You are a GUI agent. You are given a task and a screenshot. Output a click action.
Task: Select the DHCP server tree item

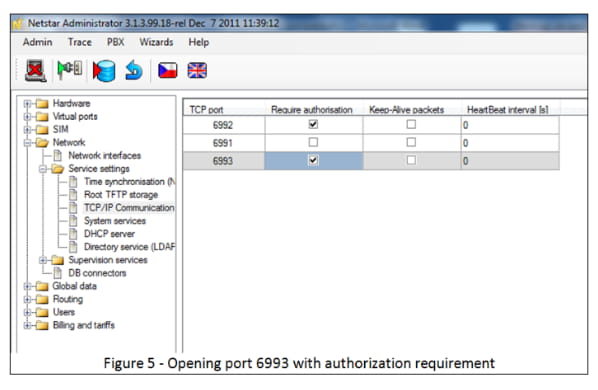(x=109, y=234)
